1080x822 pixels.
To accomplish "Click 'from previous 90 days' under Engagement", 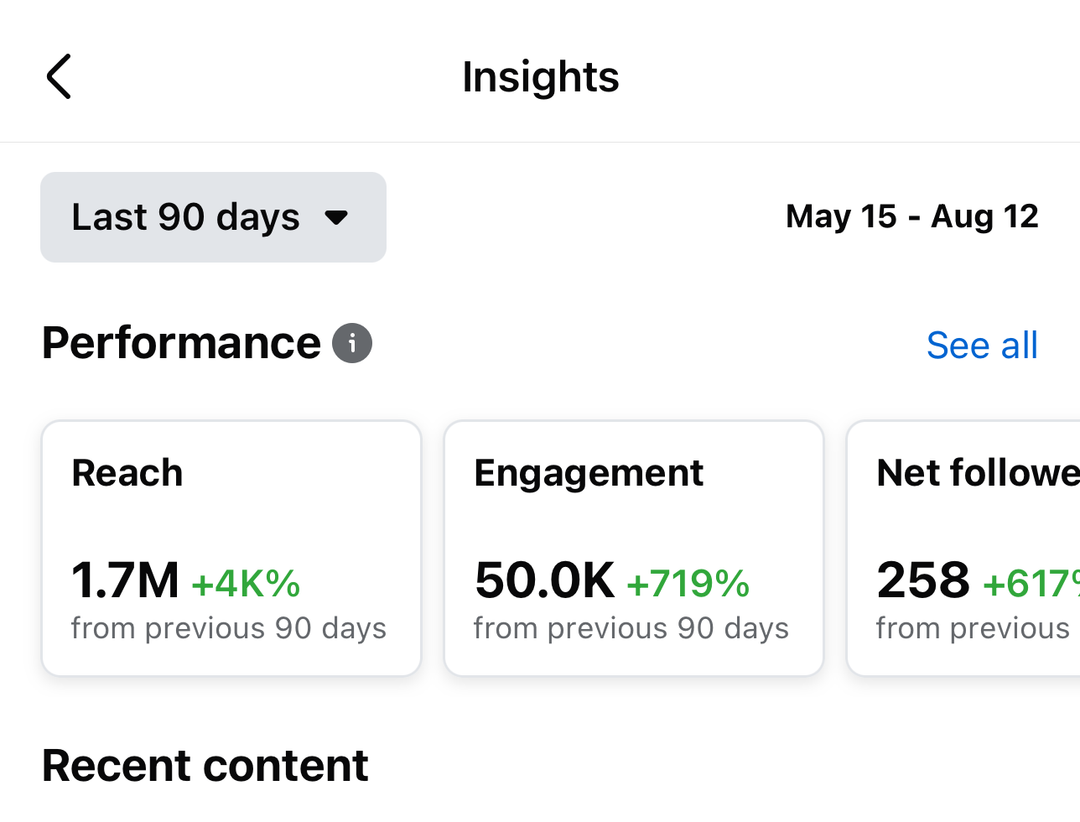I will point(631,629).
